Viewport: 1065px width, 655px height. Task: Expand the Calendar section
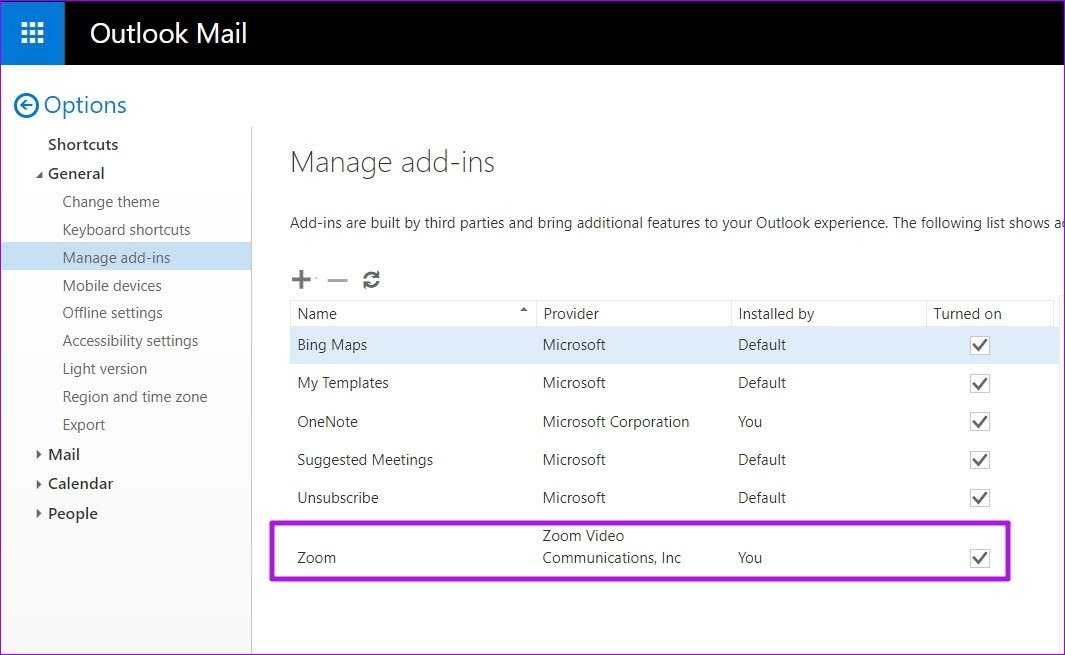pos(40,484)
